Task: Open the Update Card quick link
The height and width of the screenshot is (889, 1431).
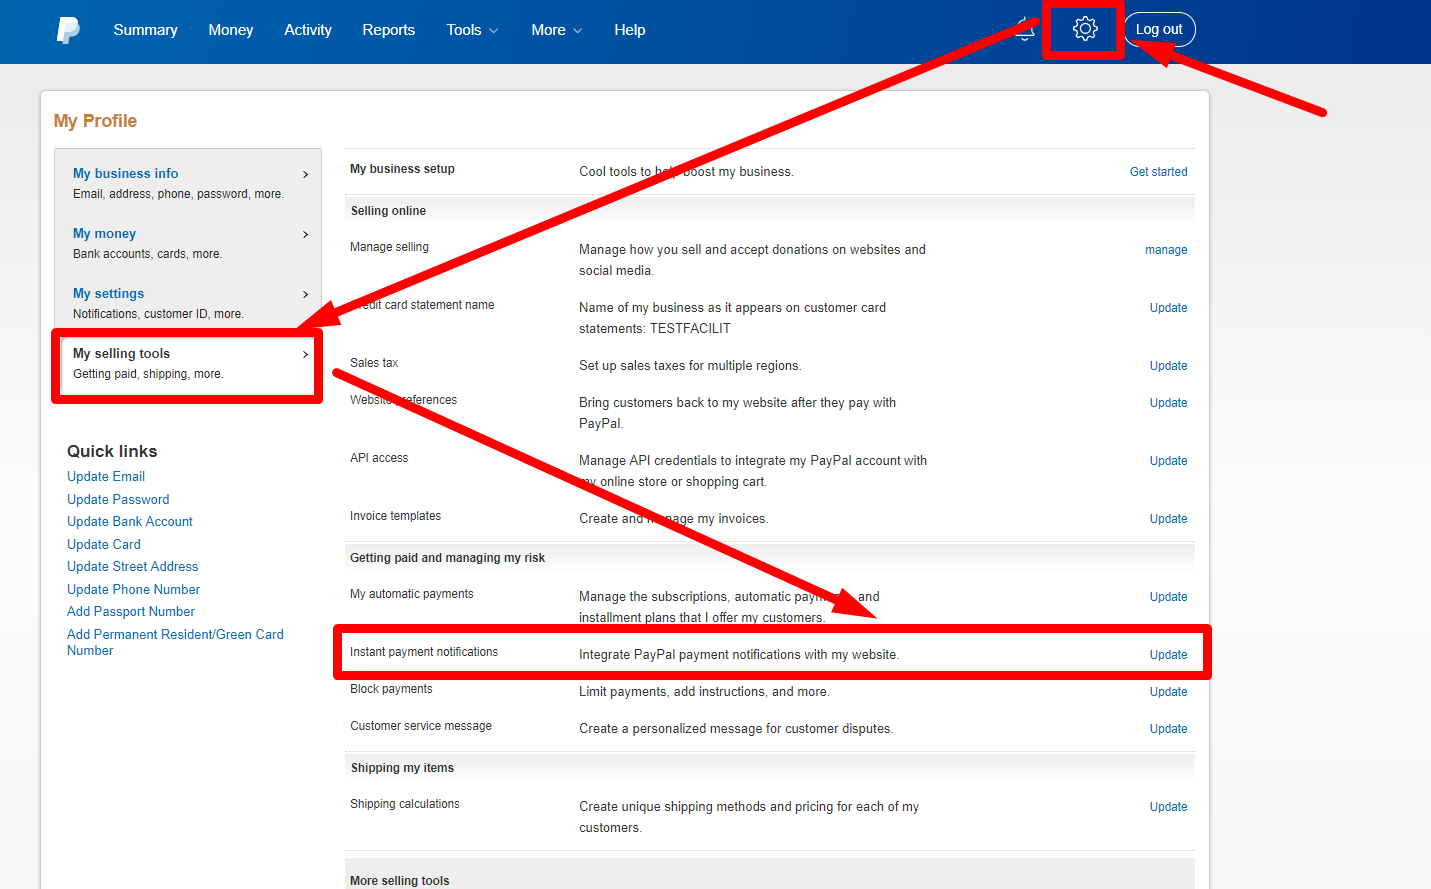Action: [x=104, y=545]
